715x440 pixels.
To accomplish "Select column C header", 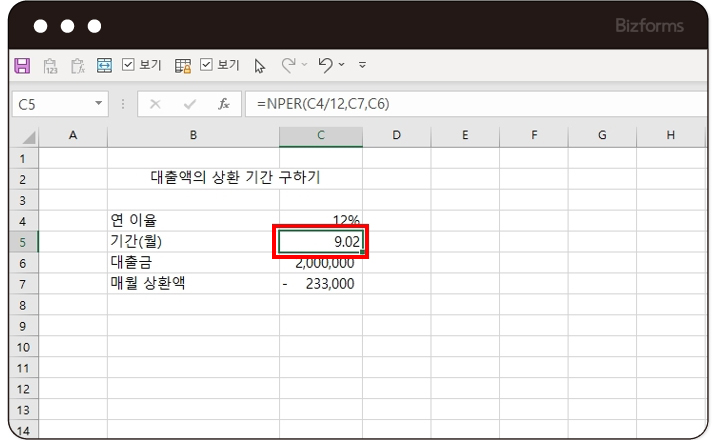I will [x=321, y=135].
